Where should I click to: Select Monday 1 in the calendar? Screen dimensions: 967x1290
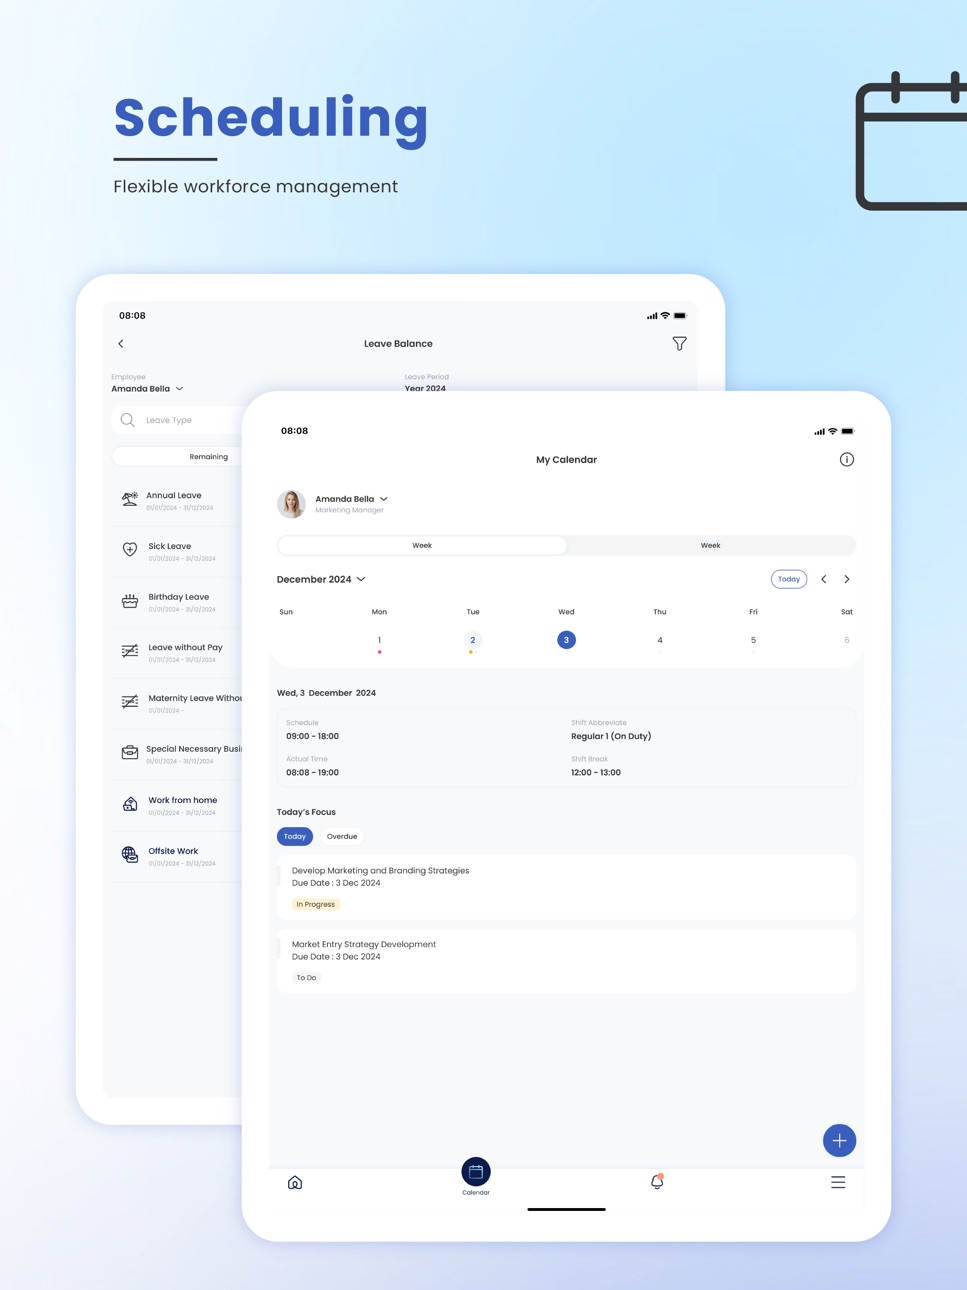tap(379, 640)
